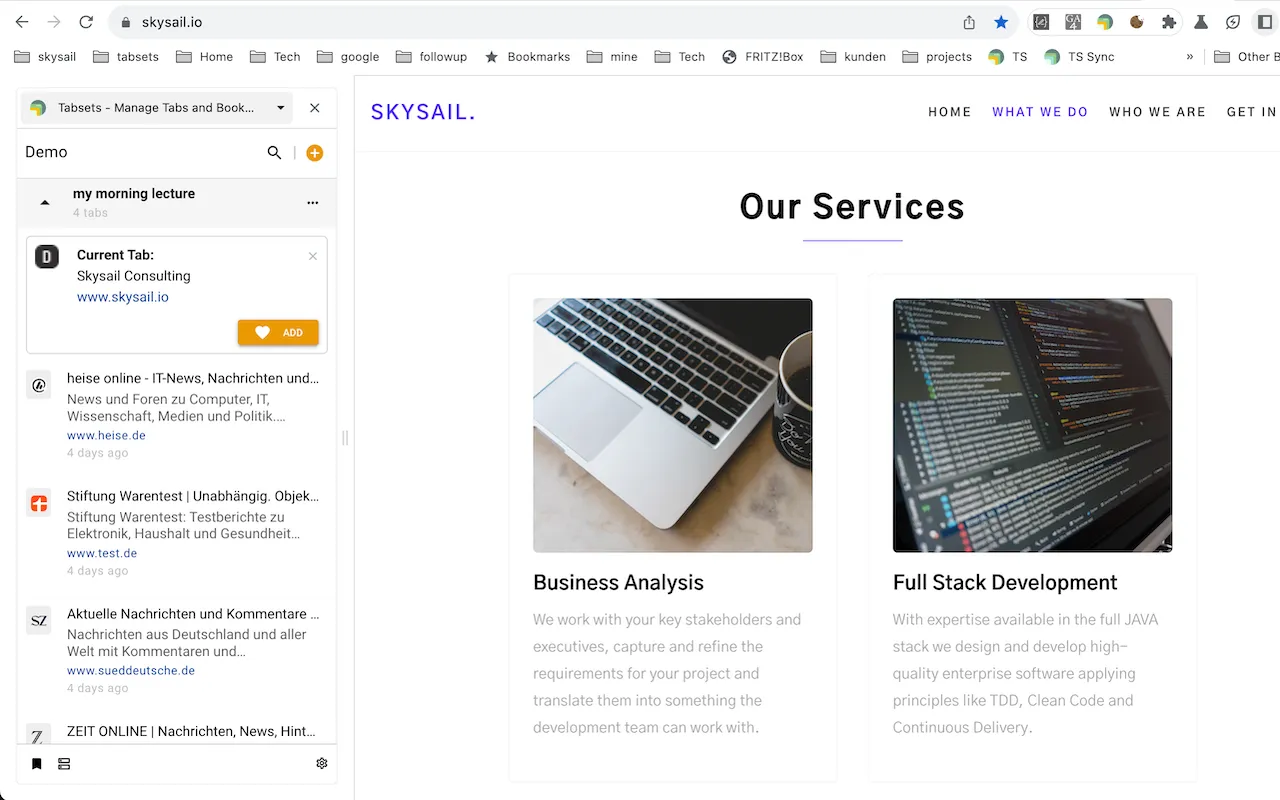Toggle the bookmark star in the address bar
This screenshot has height=800, width=1280.
[1001, 21]
